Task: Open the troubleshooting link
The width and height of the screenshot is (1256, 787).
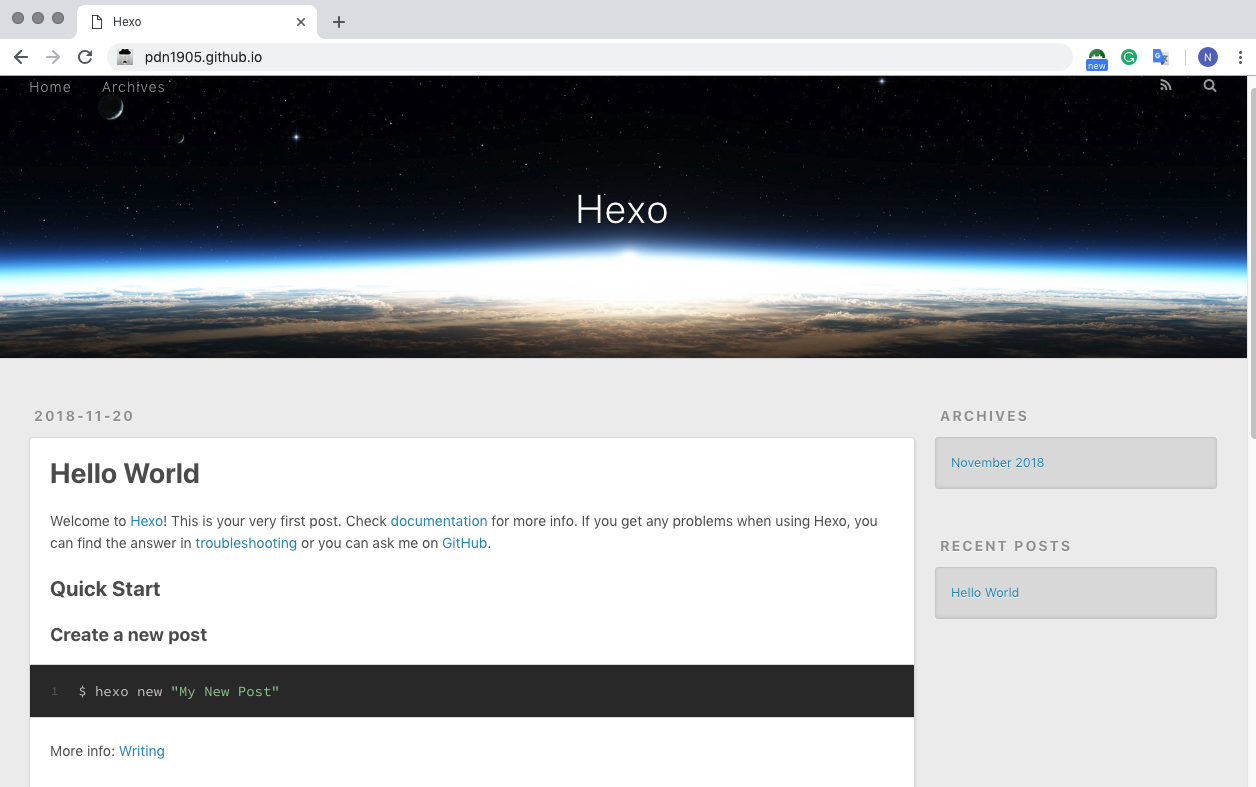Action: coord(246,543)
